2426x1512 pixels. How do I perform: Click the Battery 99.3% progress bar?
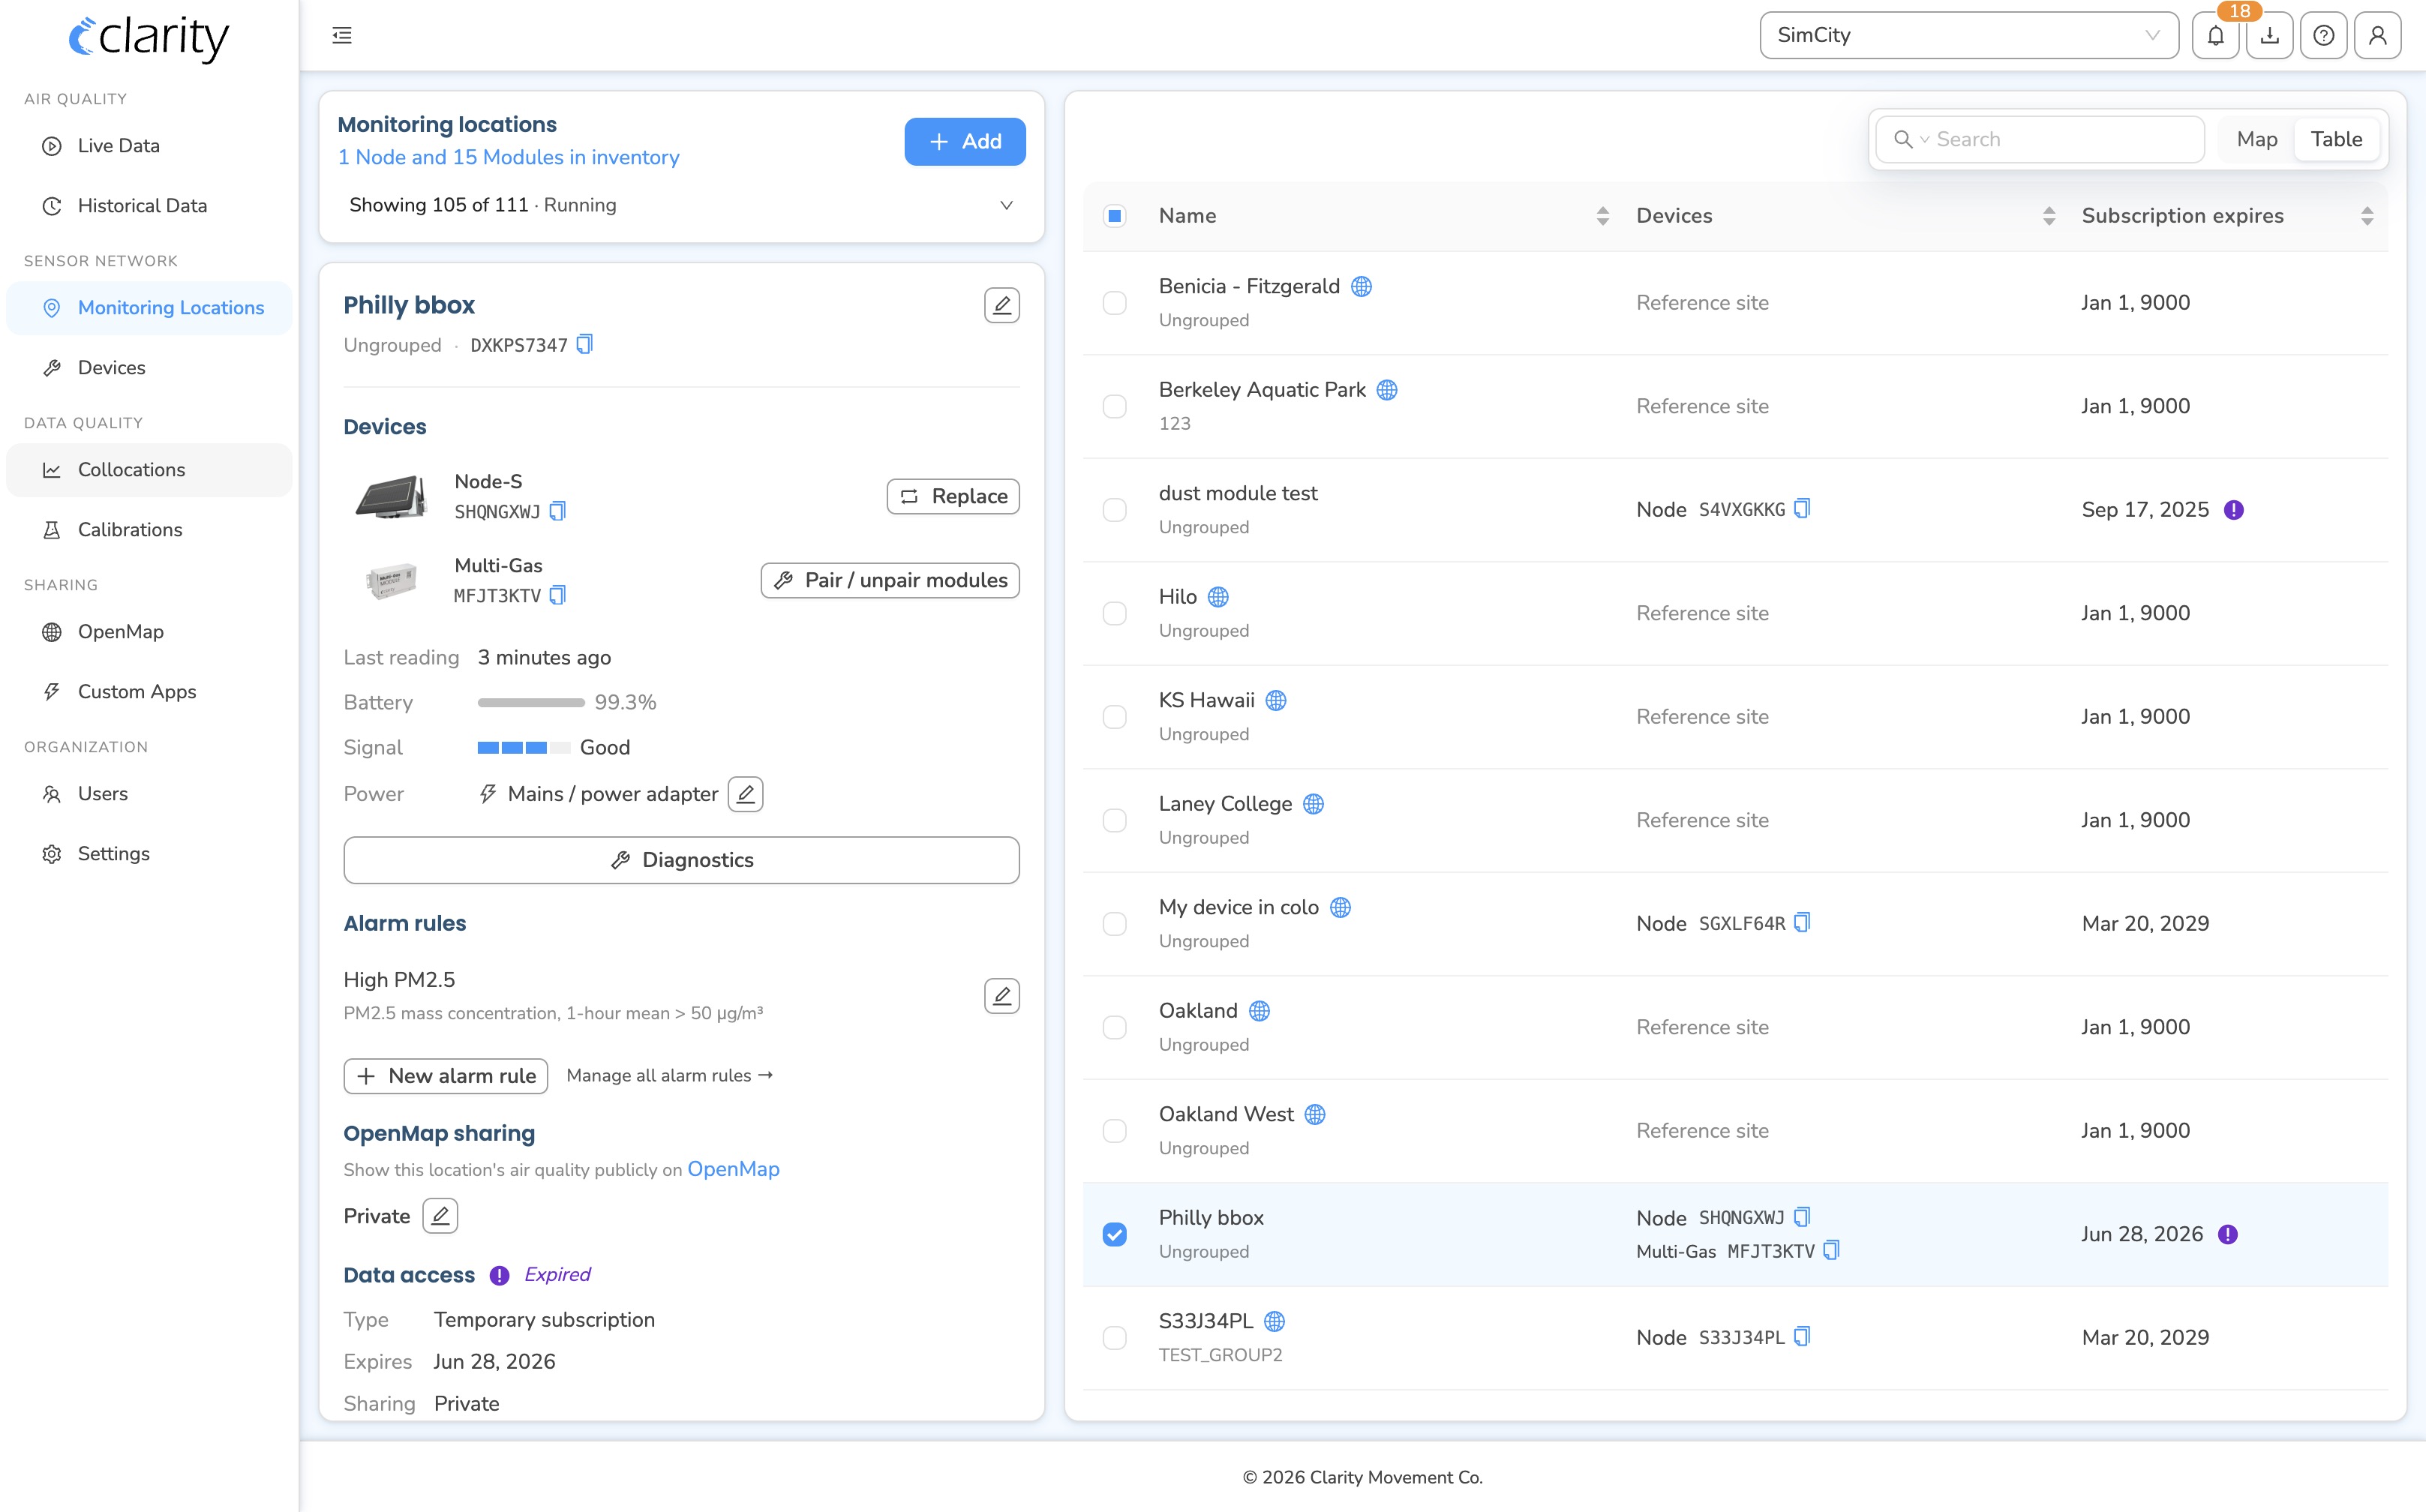pyautogui.click(x=531, y=703)
